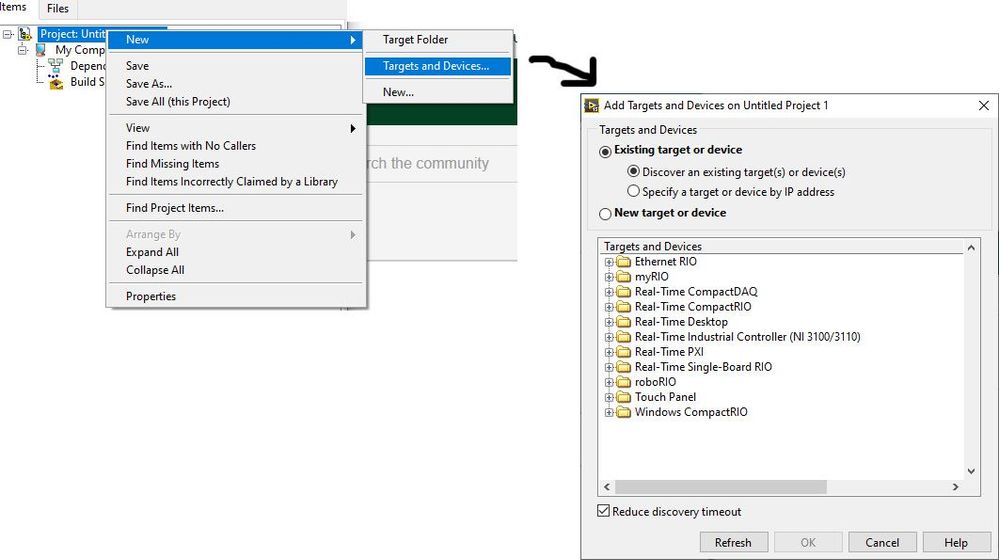Screen dimensions: 999x560
Task: Select New target or device radio
Action: point(605,214)
